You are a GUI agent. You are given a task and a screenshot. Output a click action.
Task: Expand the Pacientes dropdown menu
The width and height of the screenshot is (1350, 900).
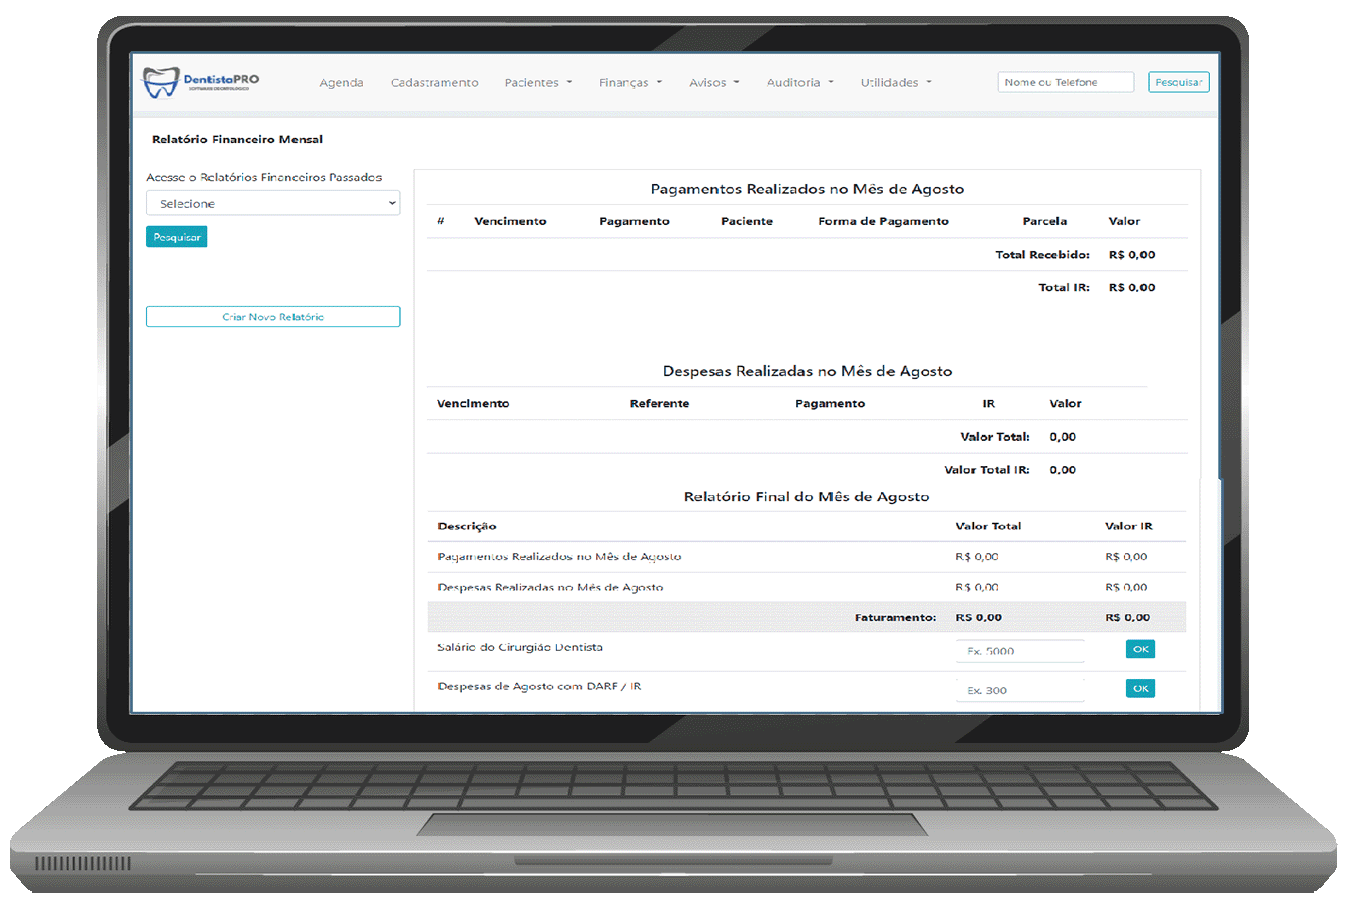(538, 83)
